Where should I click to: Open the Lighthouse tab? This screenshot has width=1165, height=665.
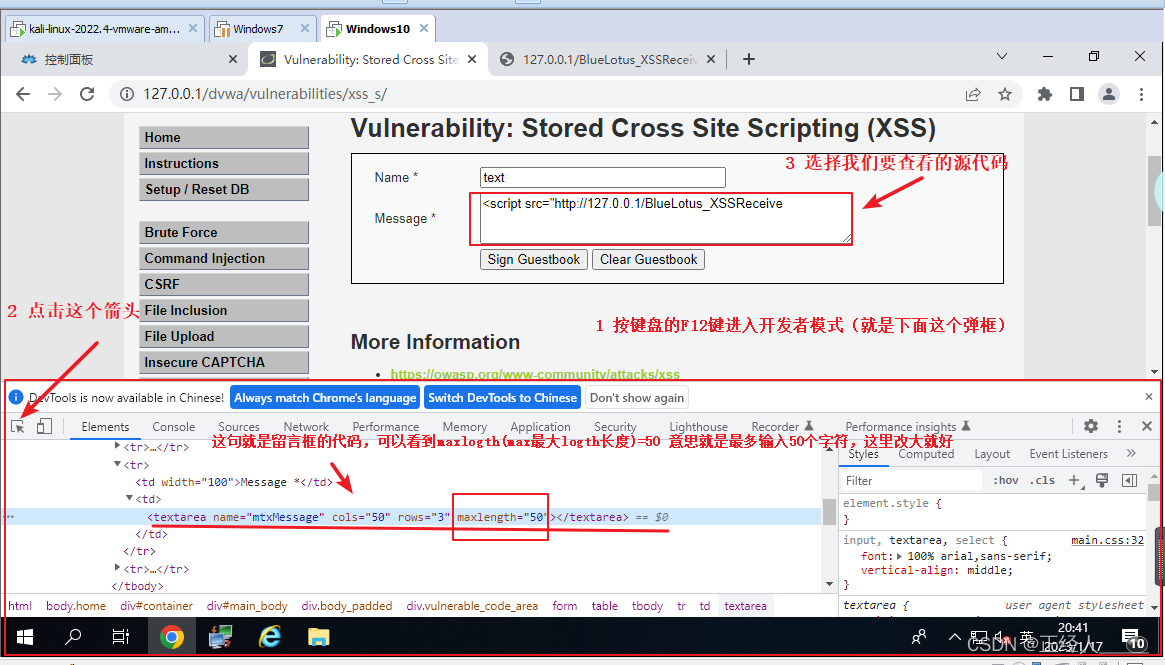pos(698,426)
